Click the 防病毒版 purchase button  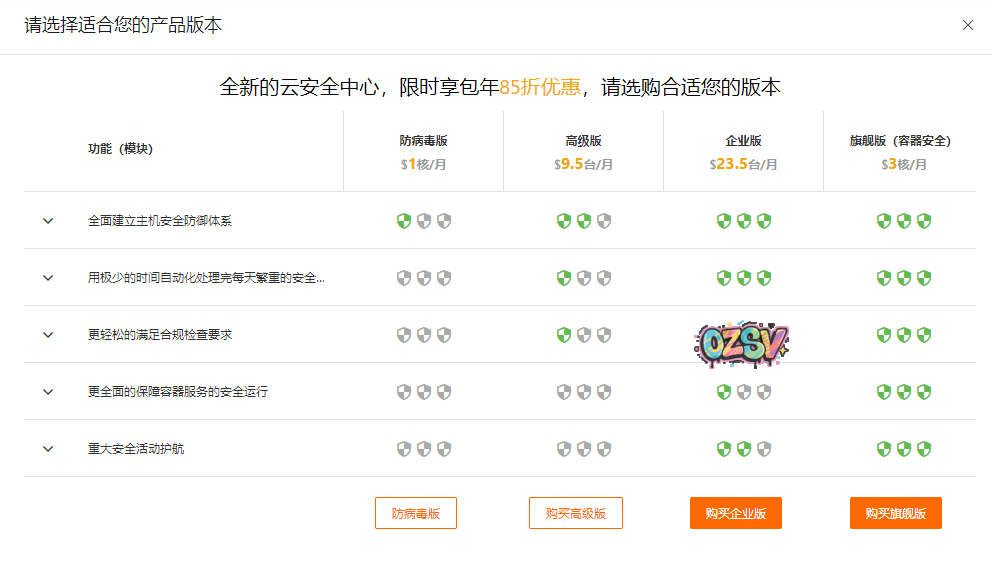[415, 513]
